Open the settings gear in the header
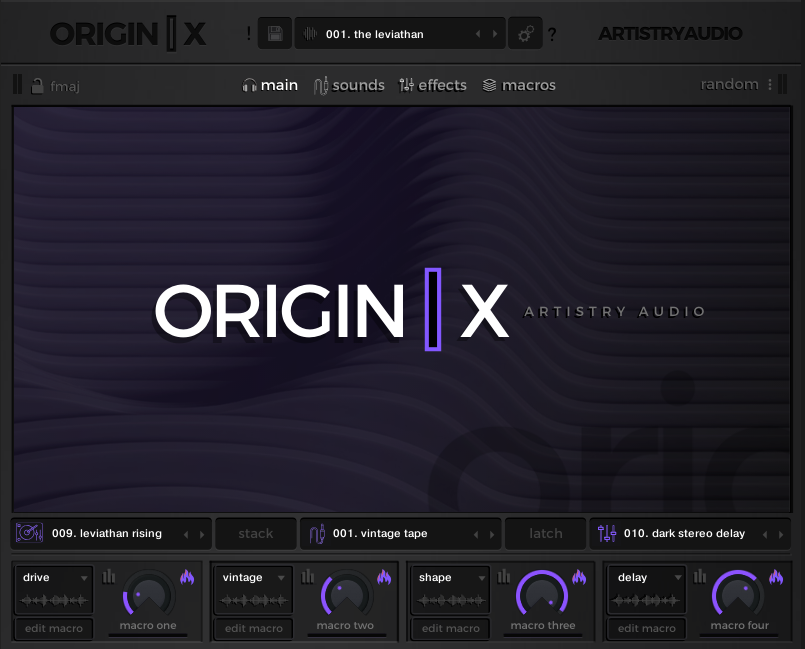Screen dimensions: 805x649 (x=525, y=32)
